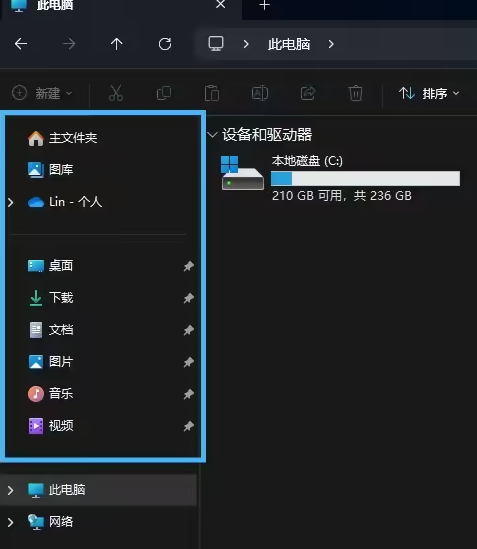Click the Copy toolbar icon
477x549 pixels.
point(164,93)
